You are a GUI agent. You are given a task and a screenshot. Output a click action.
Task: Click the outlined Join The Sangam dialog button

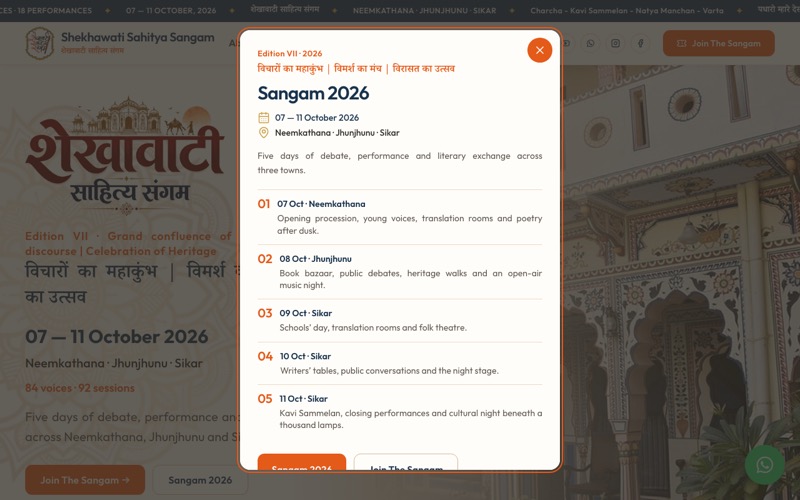pos(406,462)
